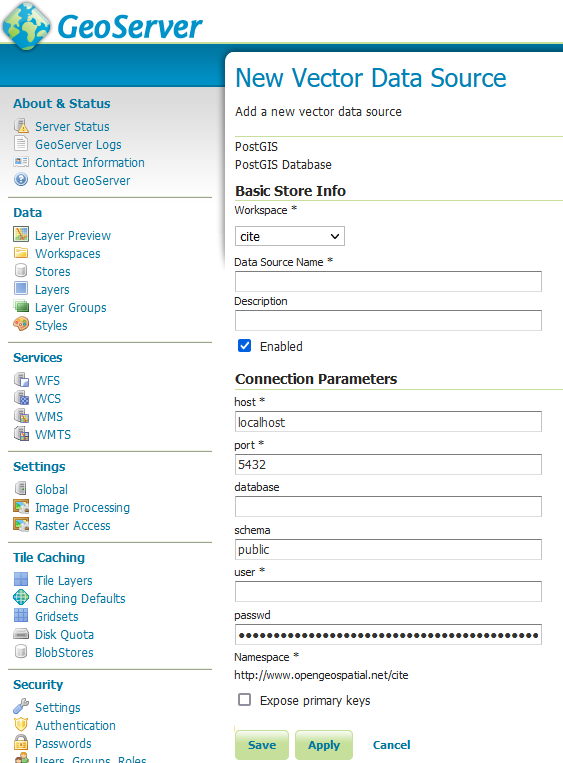Click the Save button
The width and height of the screenshot is (563, 763).
[262, 745]
